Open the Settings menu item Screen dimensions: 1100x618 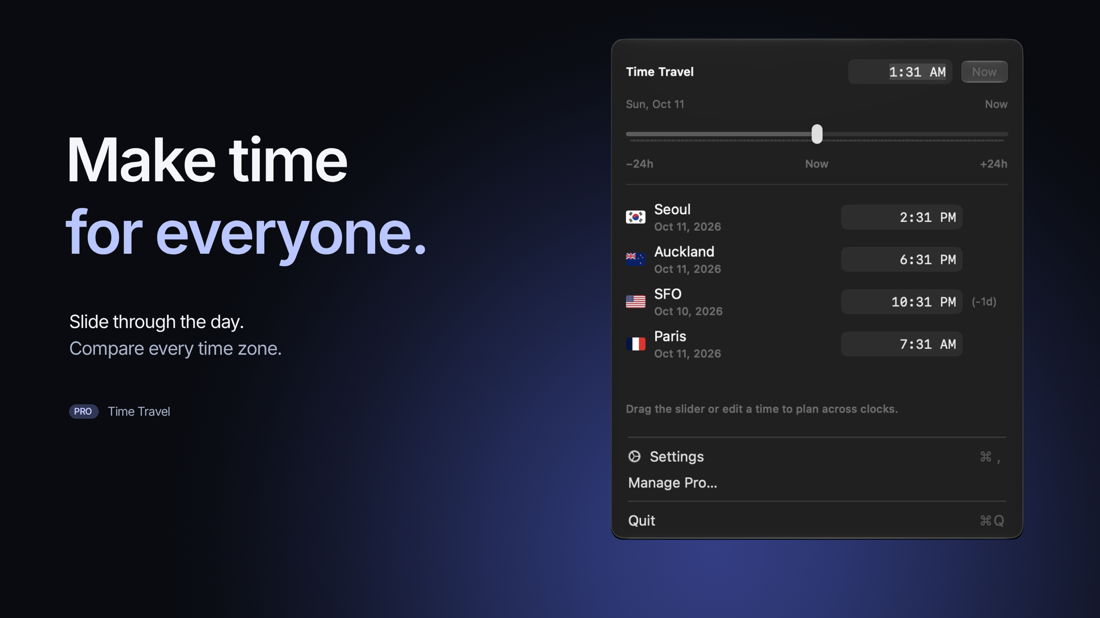pos(817,457)
